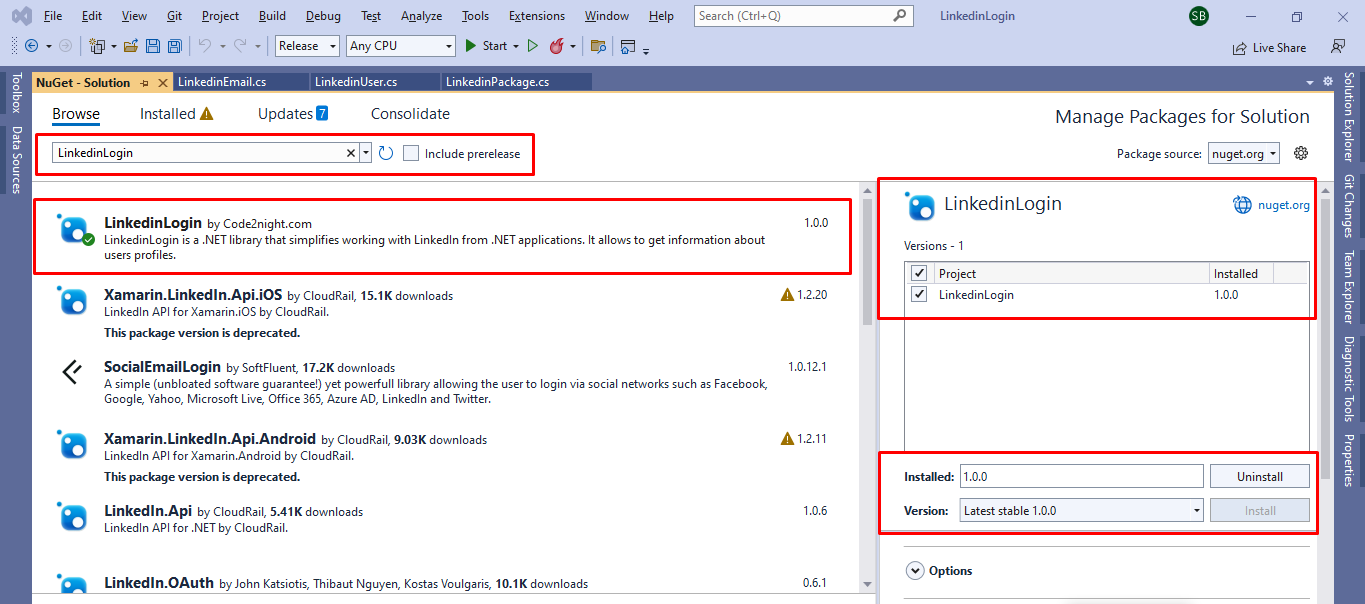Open the Version Latest stable dropdown
The height and width of the screenshot is (604, 1365).
coord(1081,510)
